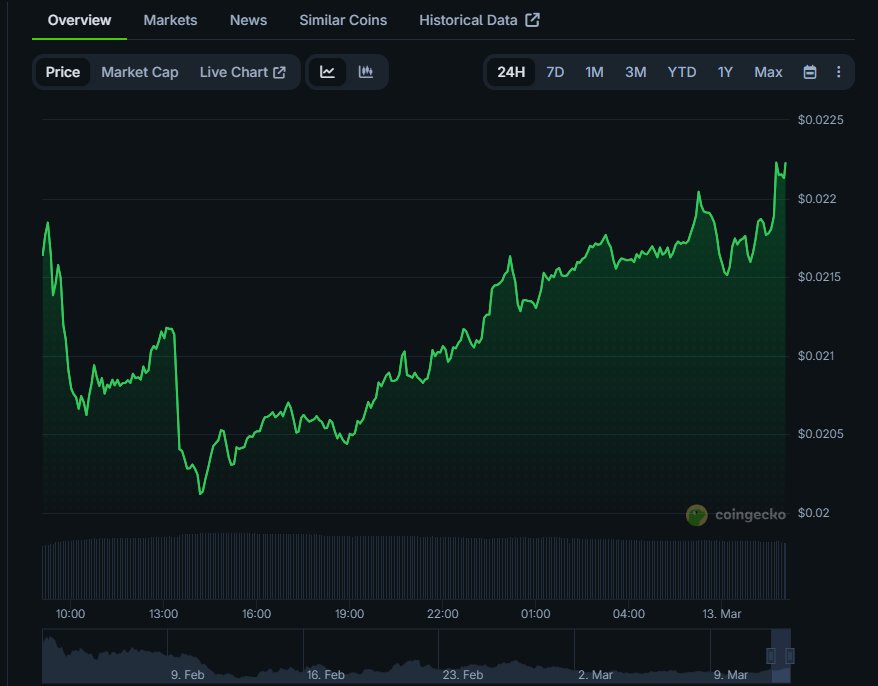Change chart range to 1M

click(x=594, y=72)
